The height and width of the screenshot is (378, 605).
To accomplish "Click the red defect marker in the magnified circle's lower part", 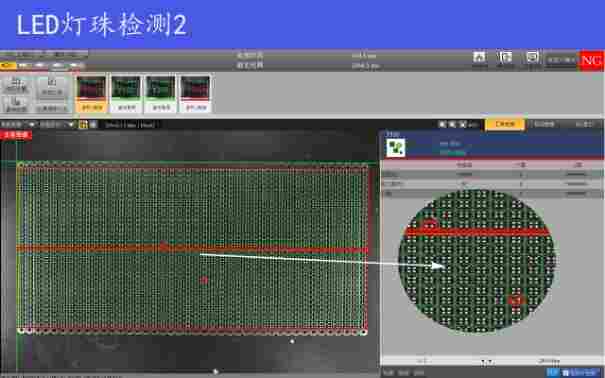I will [515, 299].
